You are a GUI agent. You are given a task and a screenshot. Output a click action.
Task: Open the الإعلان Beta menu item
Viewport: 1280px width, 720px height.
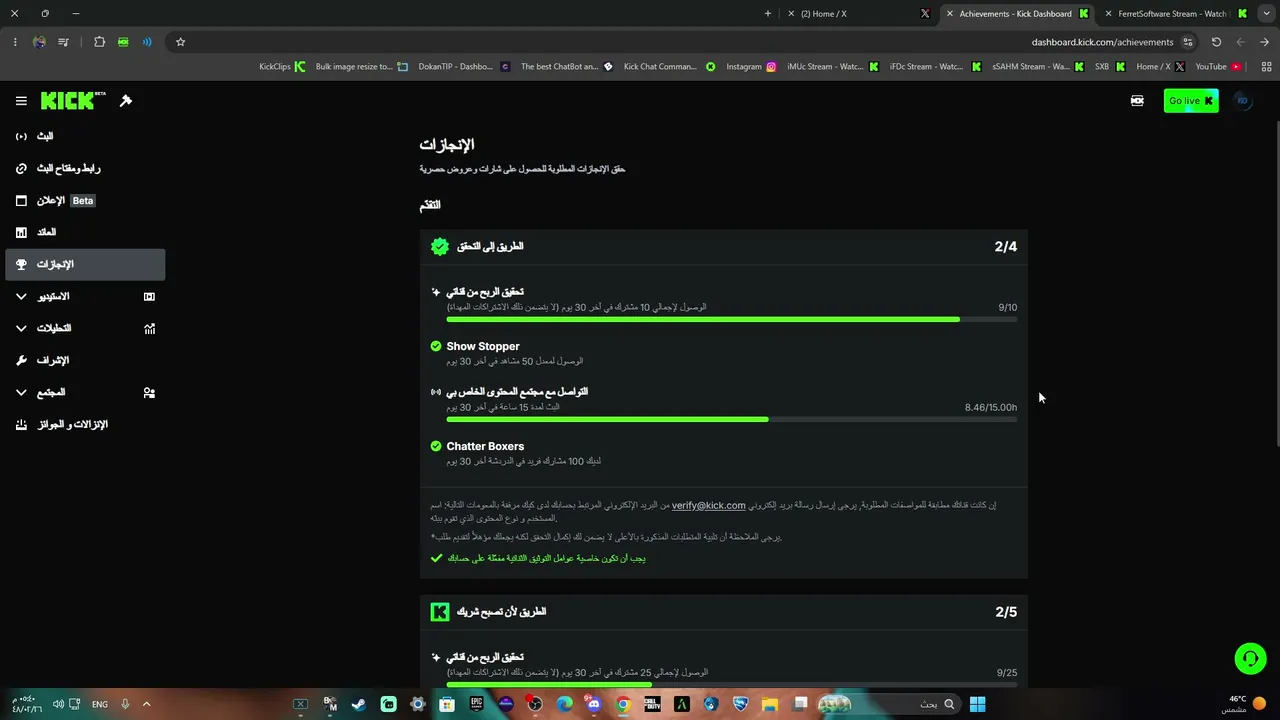[x=85, y=200]
